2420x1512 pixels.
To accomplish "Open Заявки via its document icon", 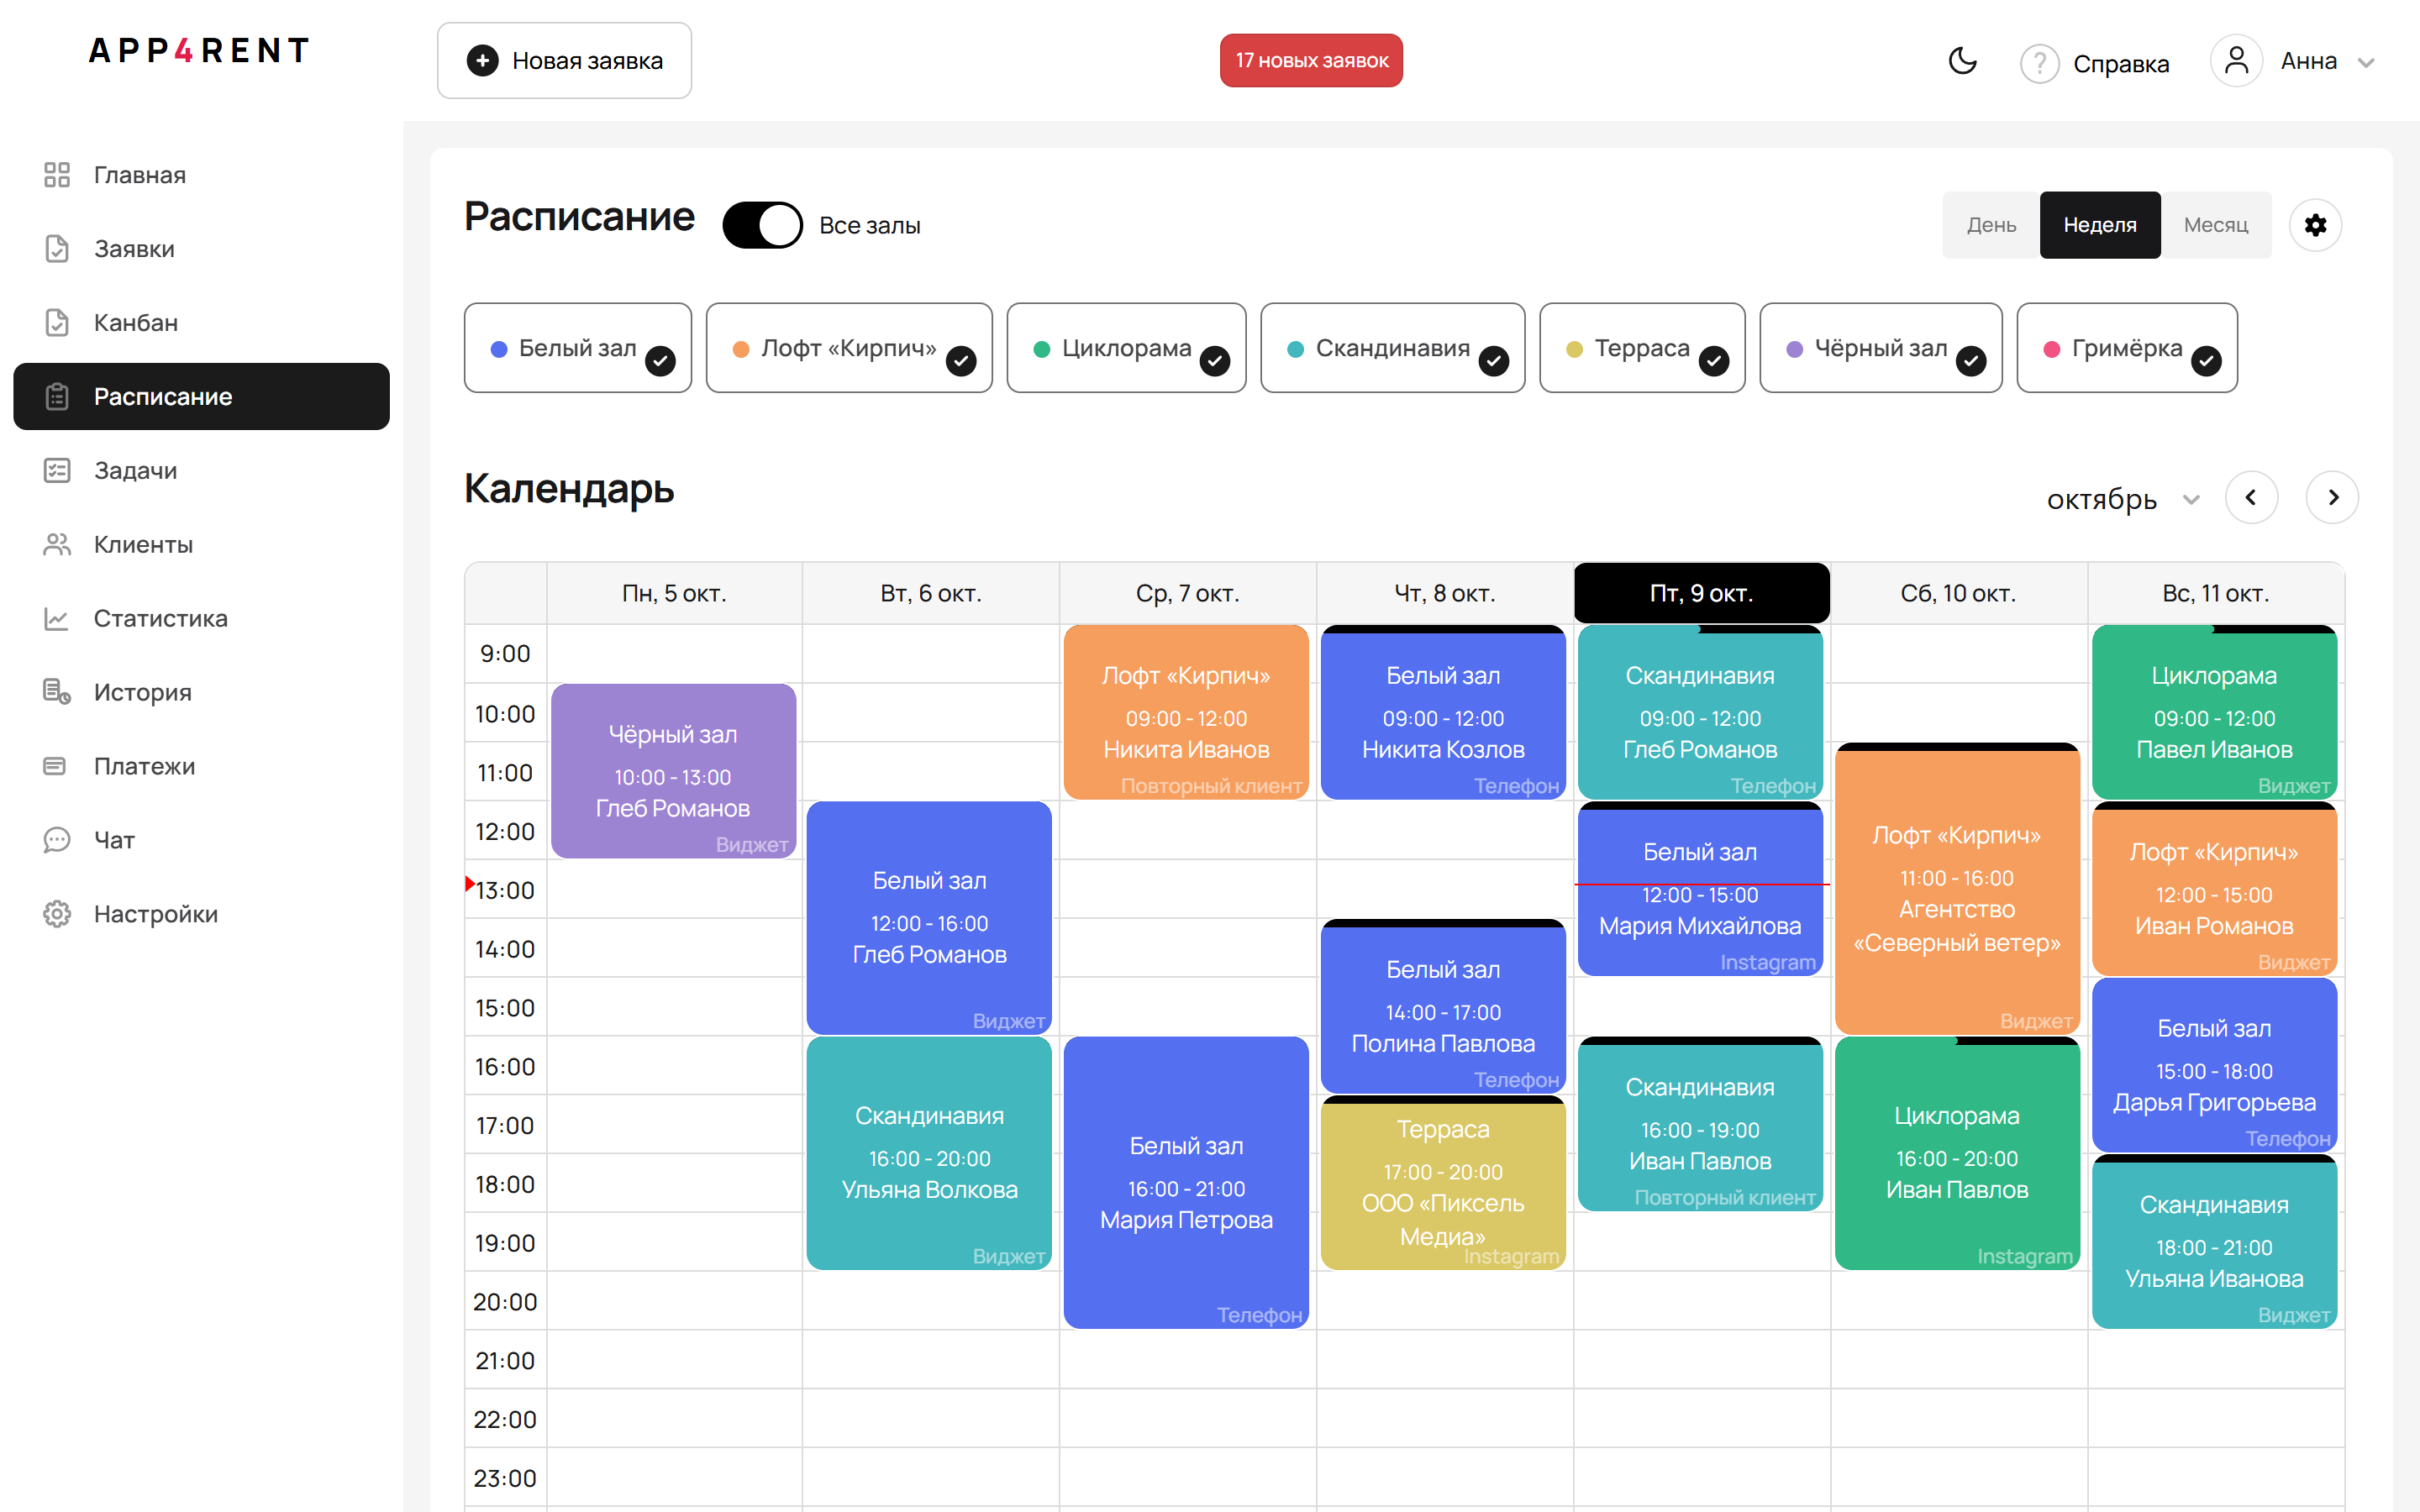I will (57, 249).
